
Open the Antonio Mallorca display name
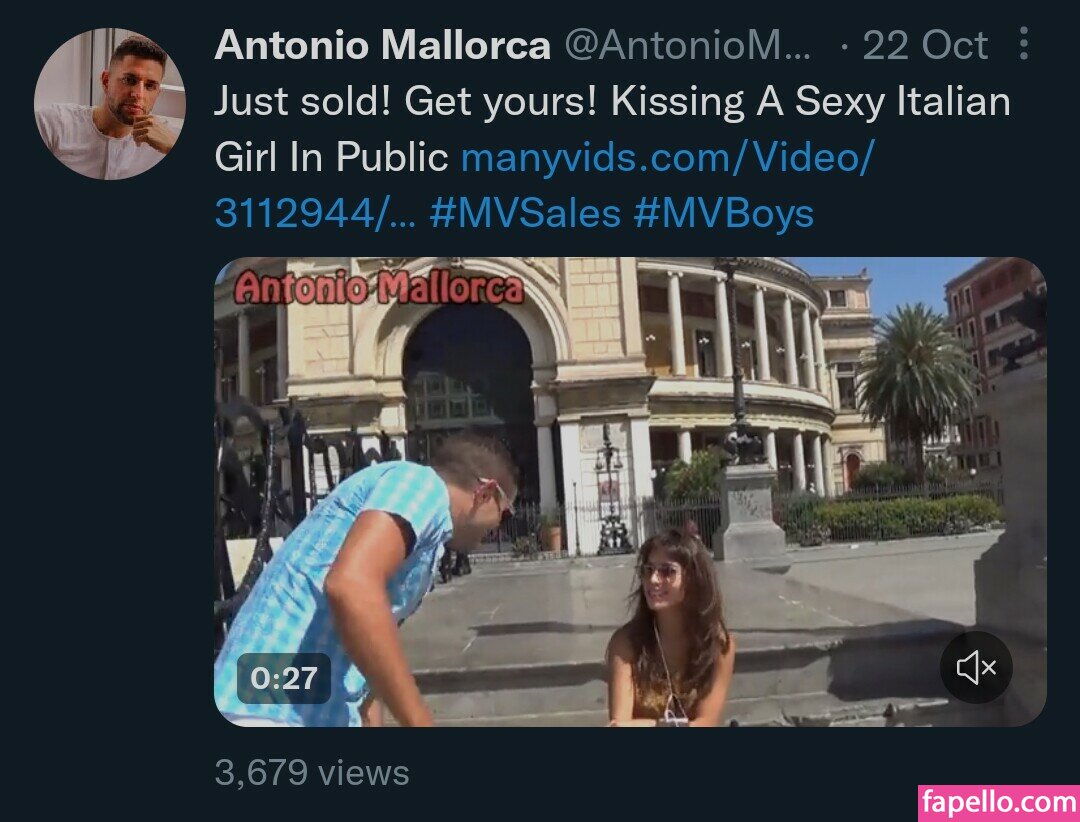(x=382, y=45)
